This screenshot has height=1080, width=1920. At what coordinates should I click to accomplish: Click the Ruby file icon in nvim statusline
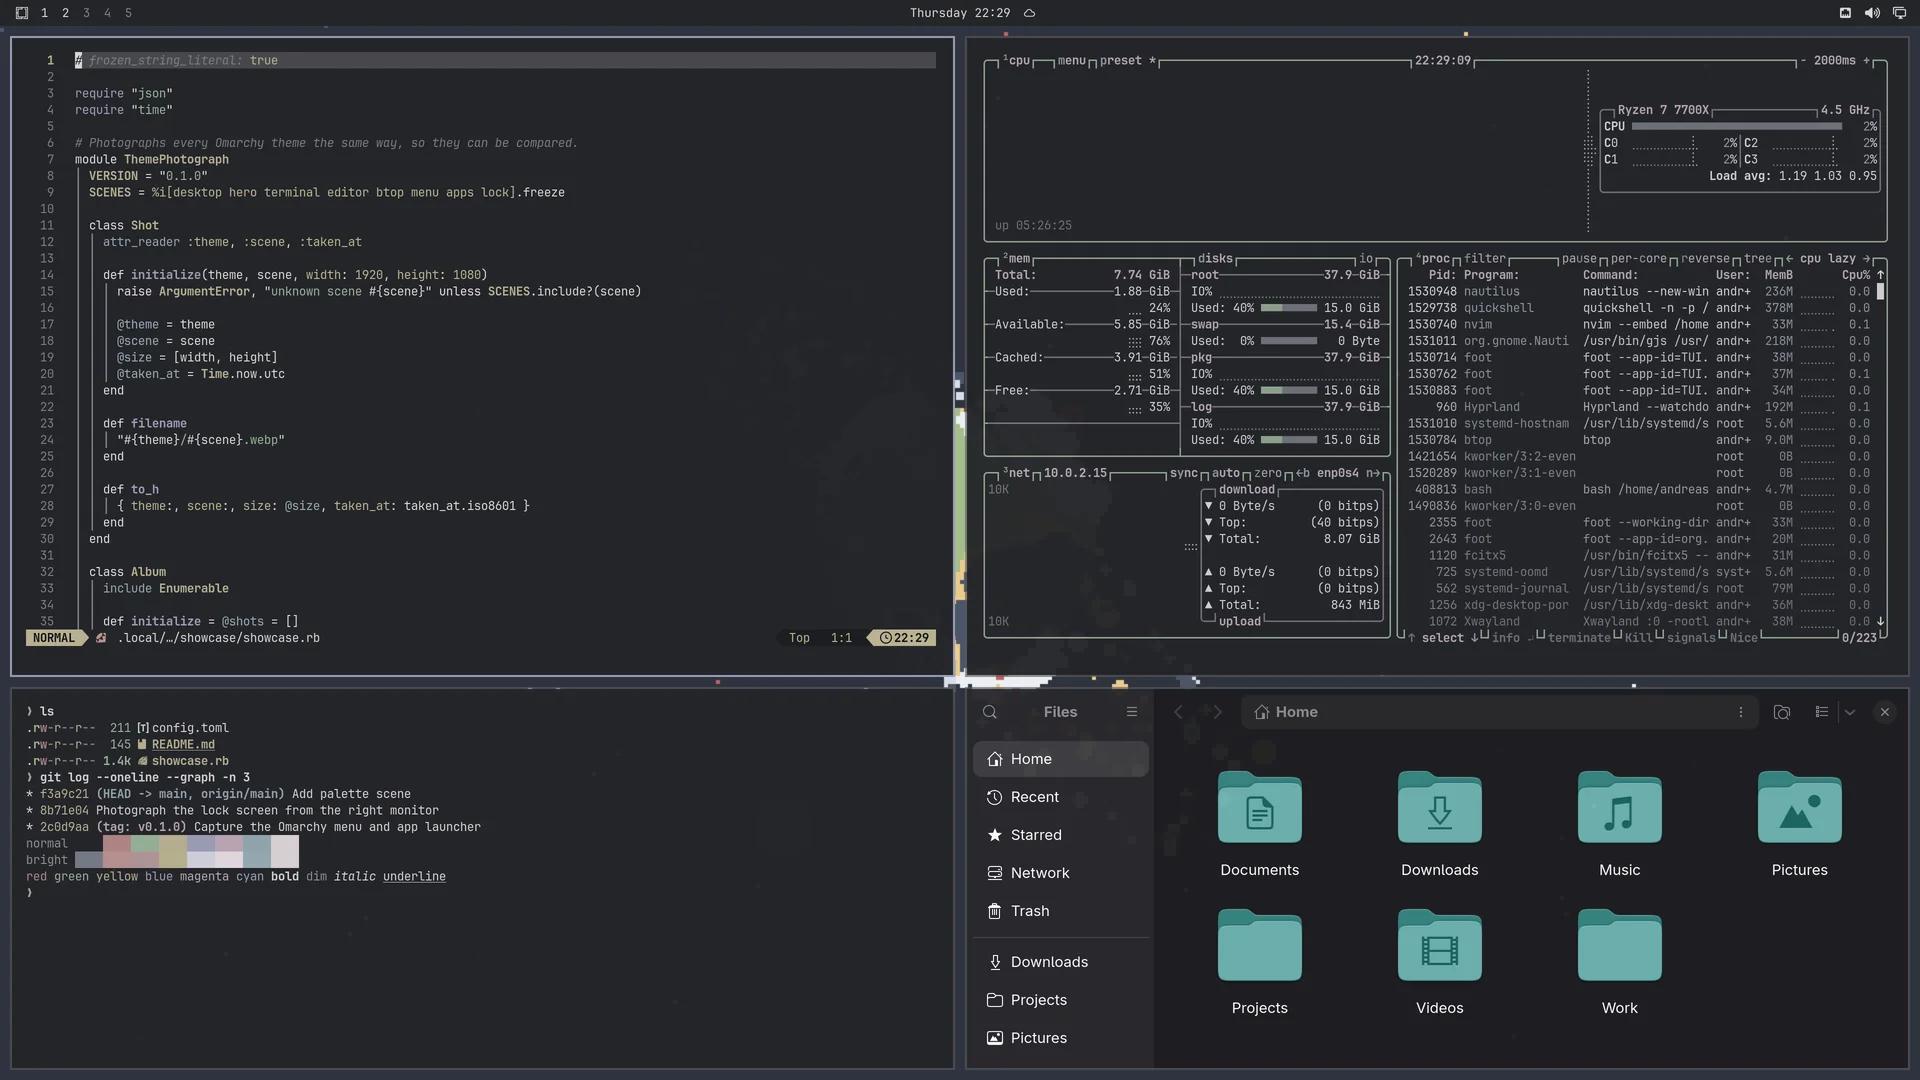click(x=101, y=638)
